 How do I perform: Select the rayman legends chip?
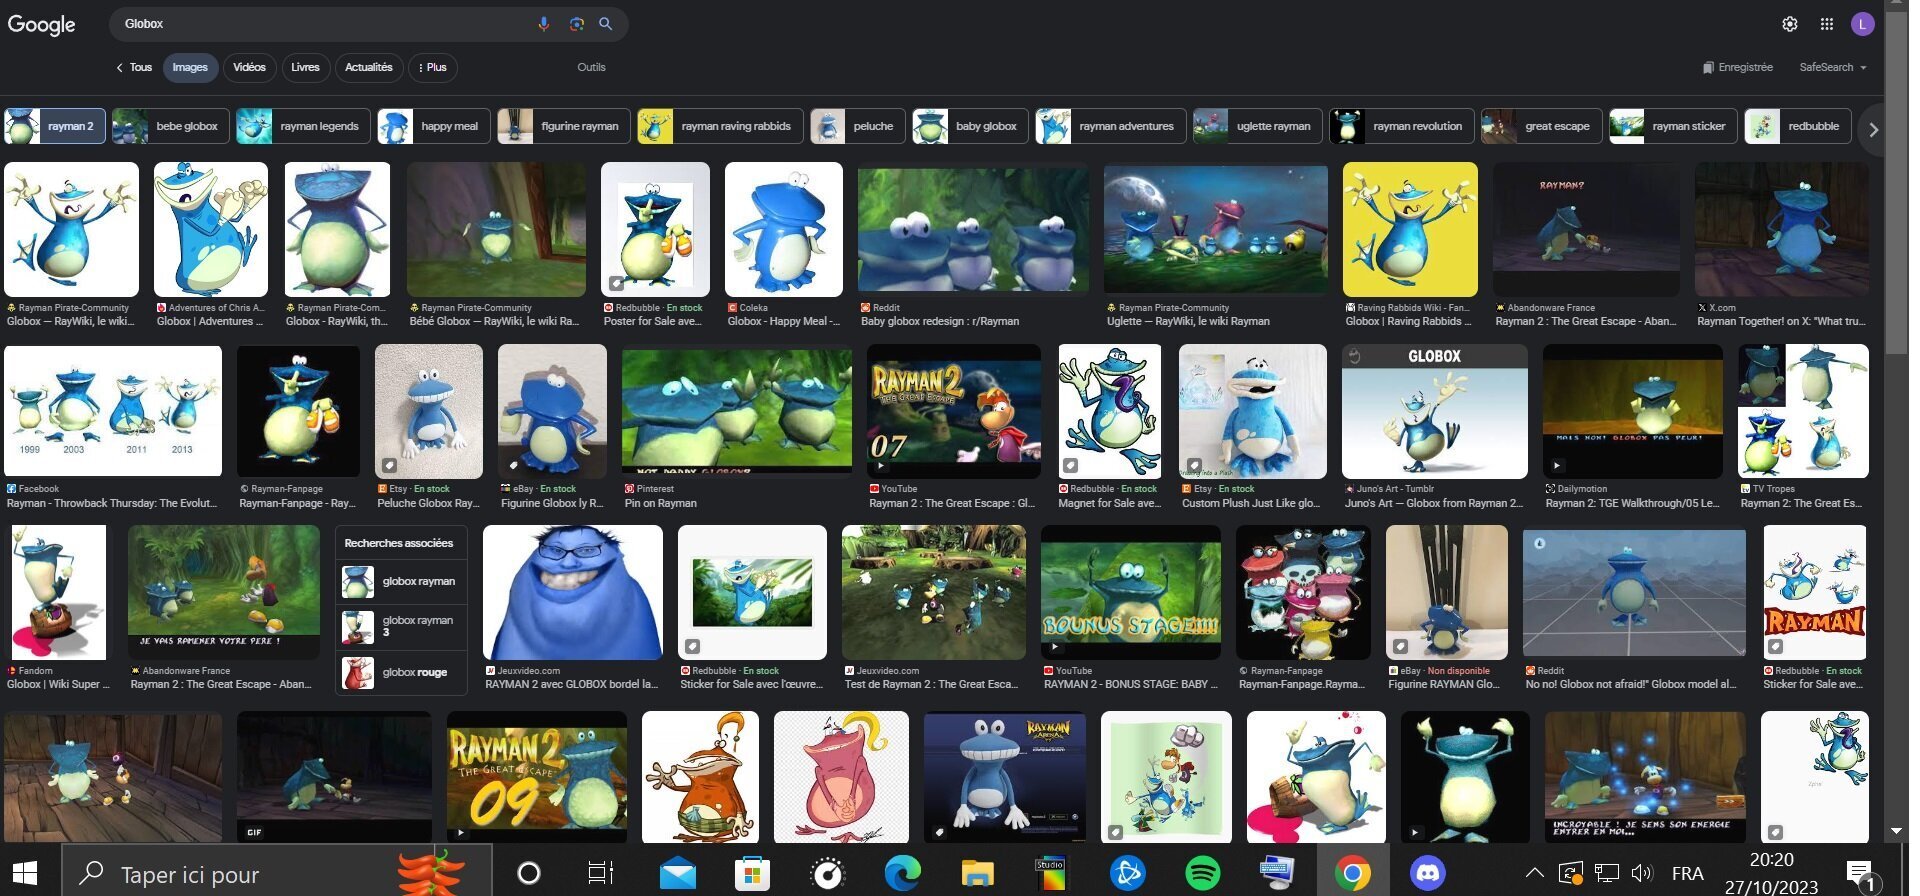pyautogui.click(x=303, y=126)
